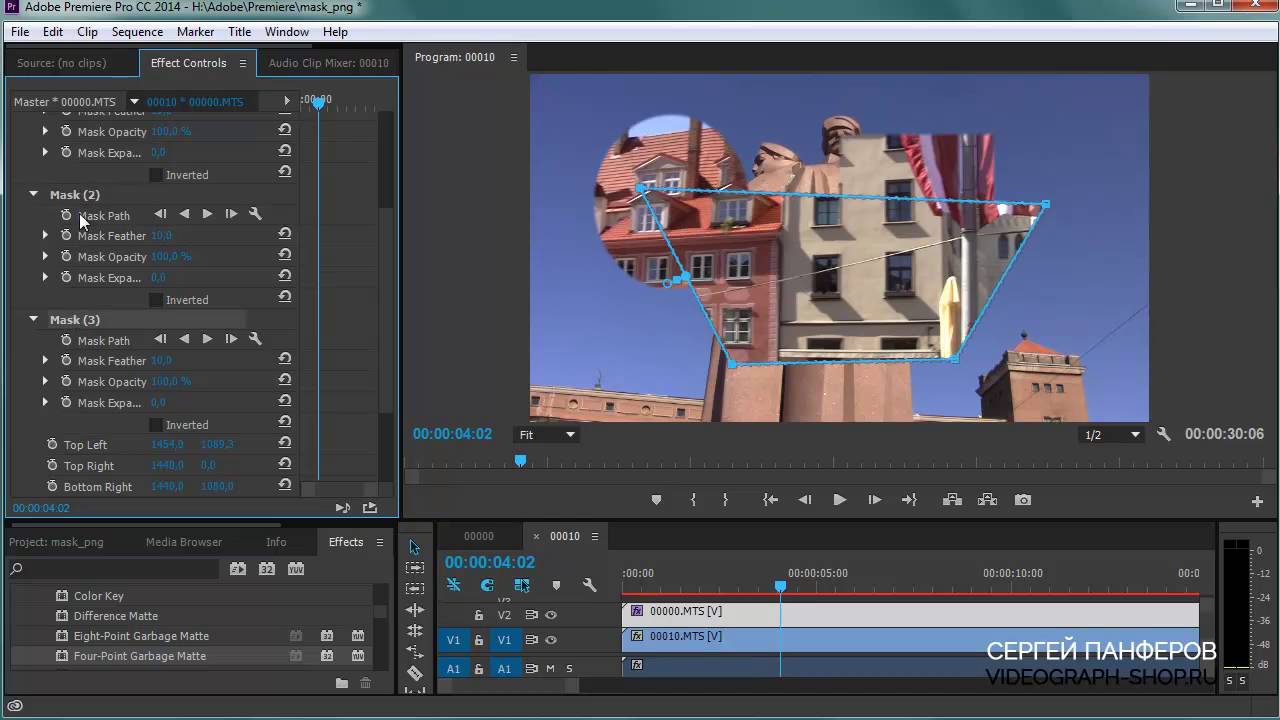Open the Fit zoom level dropdown
Image resolution: width=1280 pixels, height=720 pixels.
coord(547,435)
